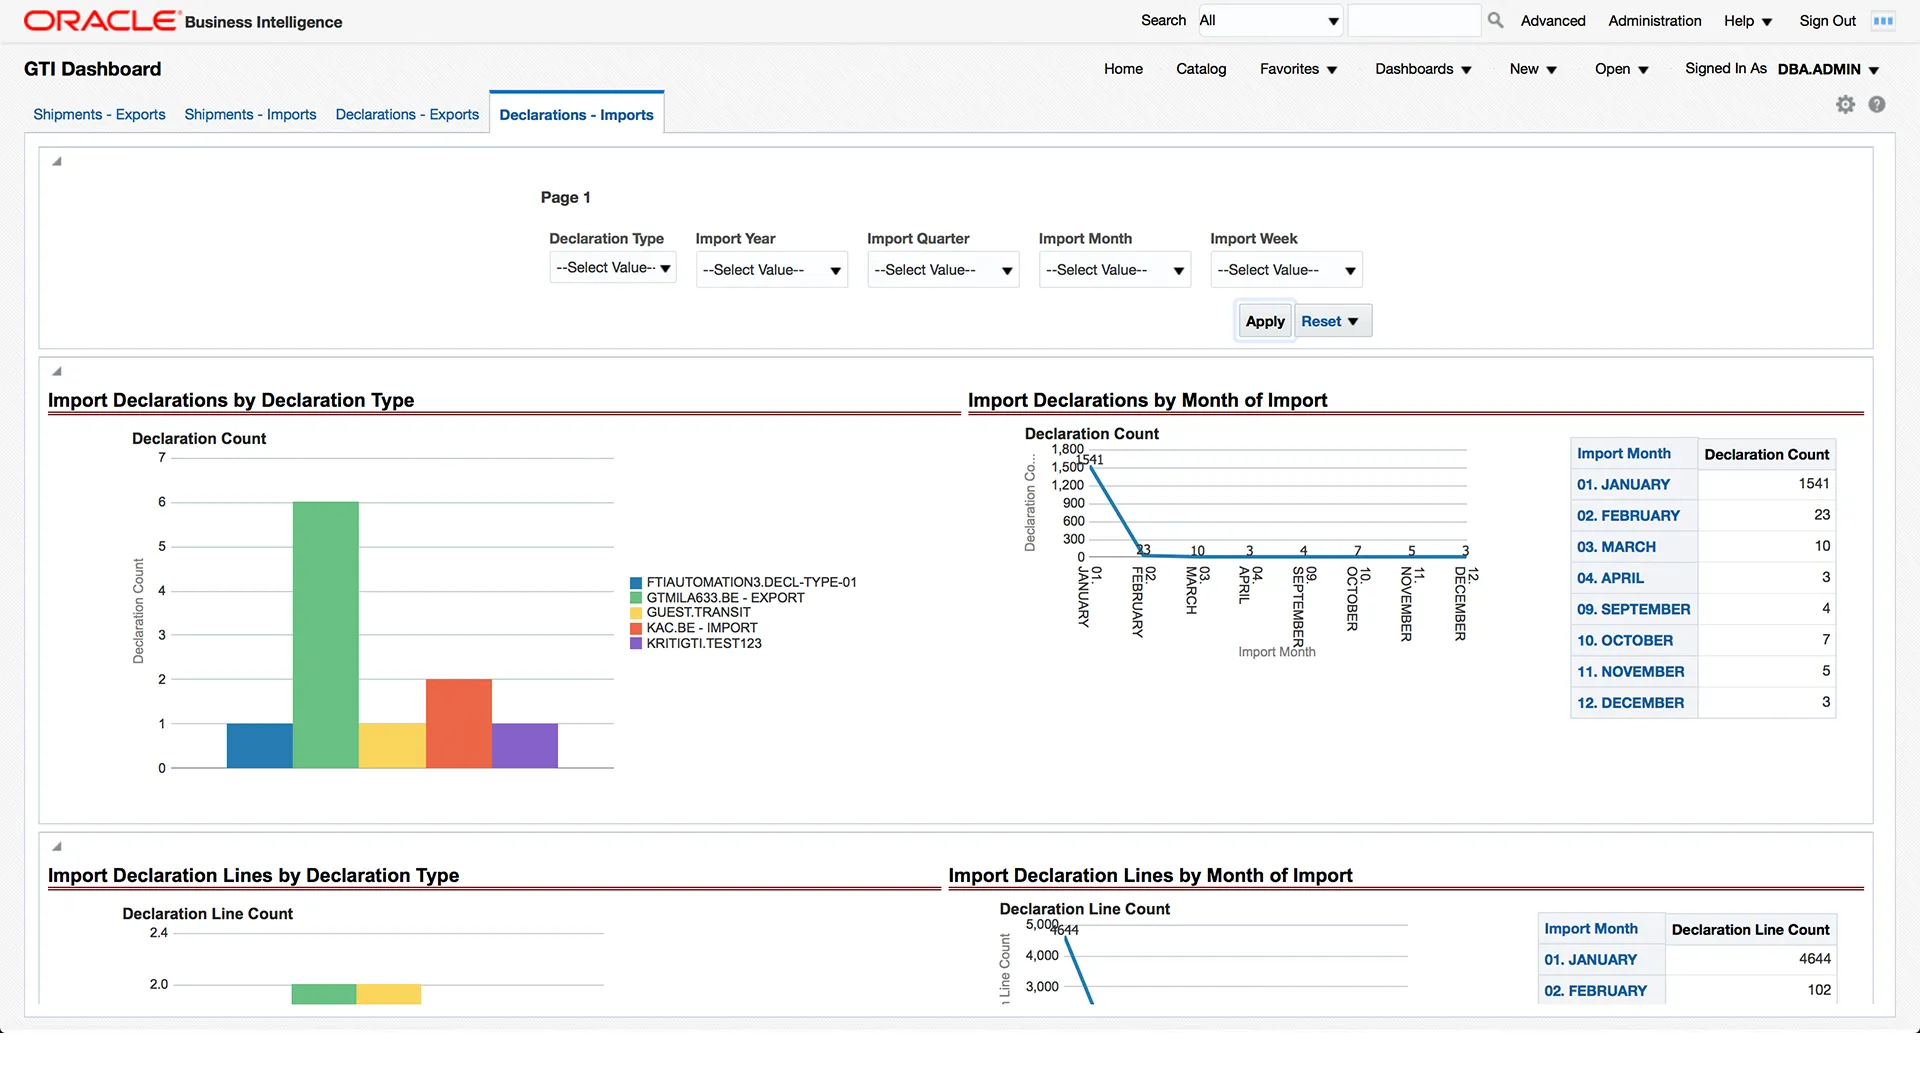Switch to Shipments - Exports tab

tap(99, 115)
